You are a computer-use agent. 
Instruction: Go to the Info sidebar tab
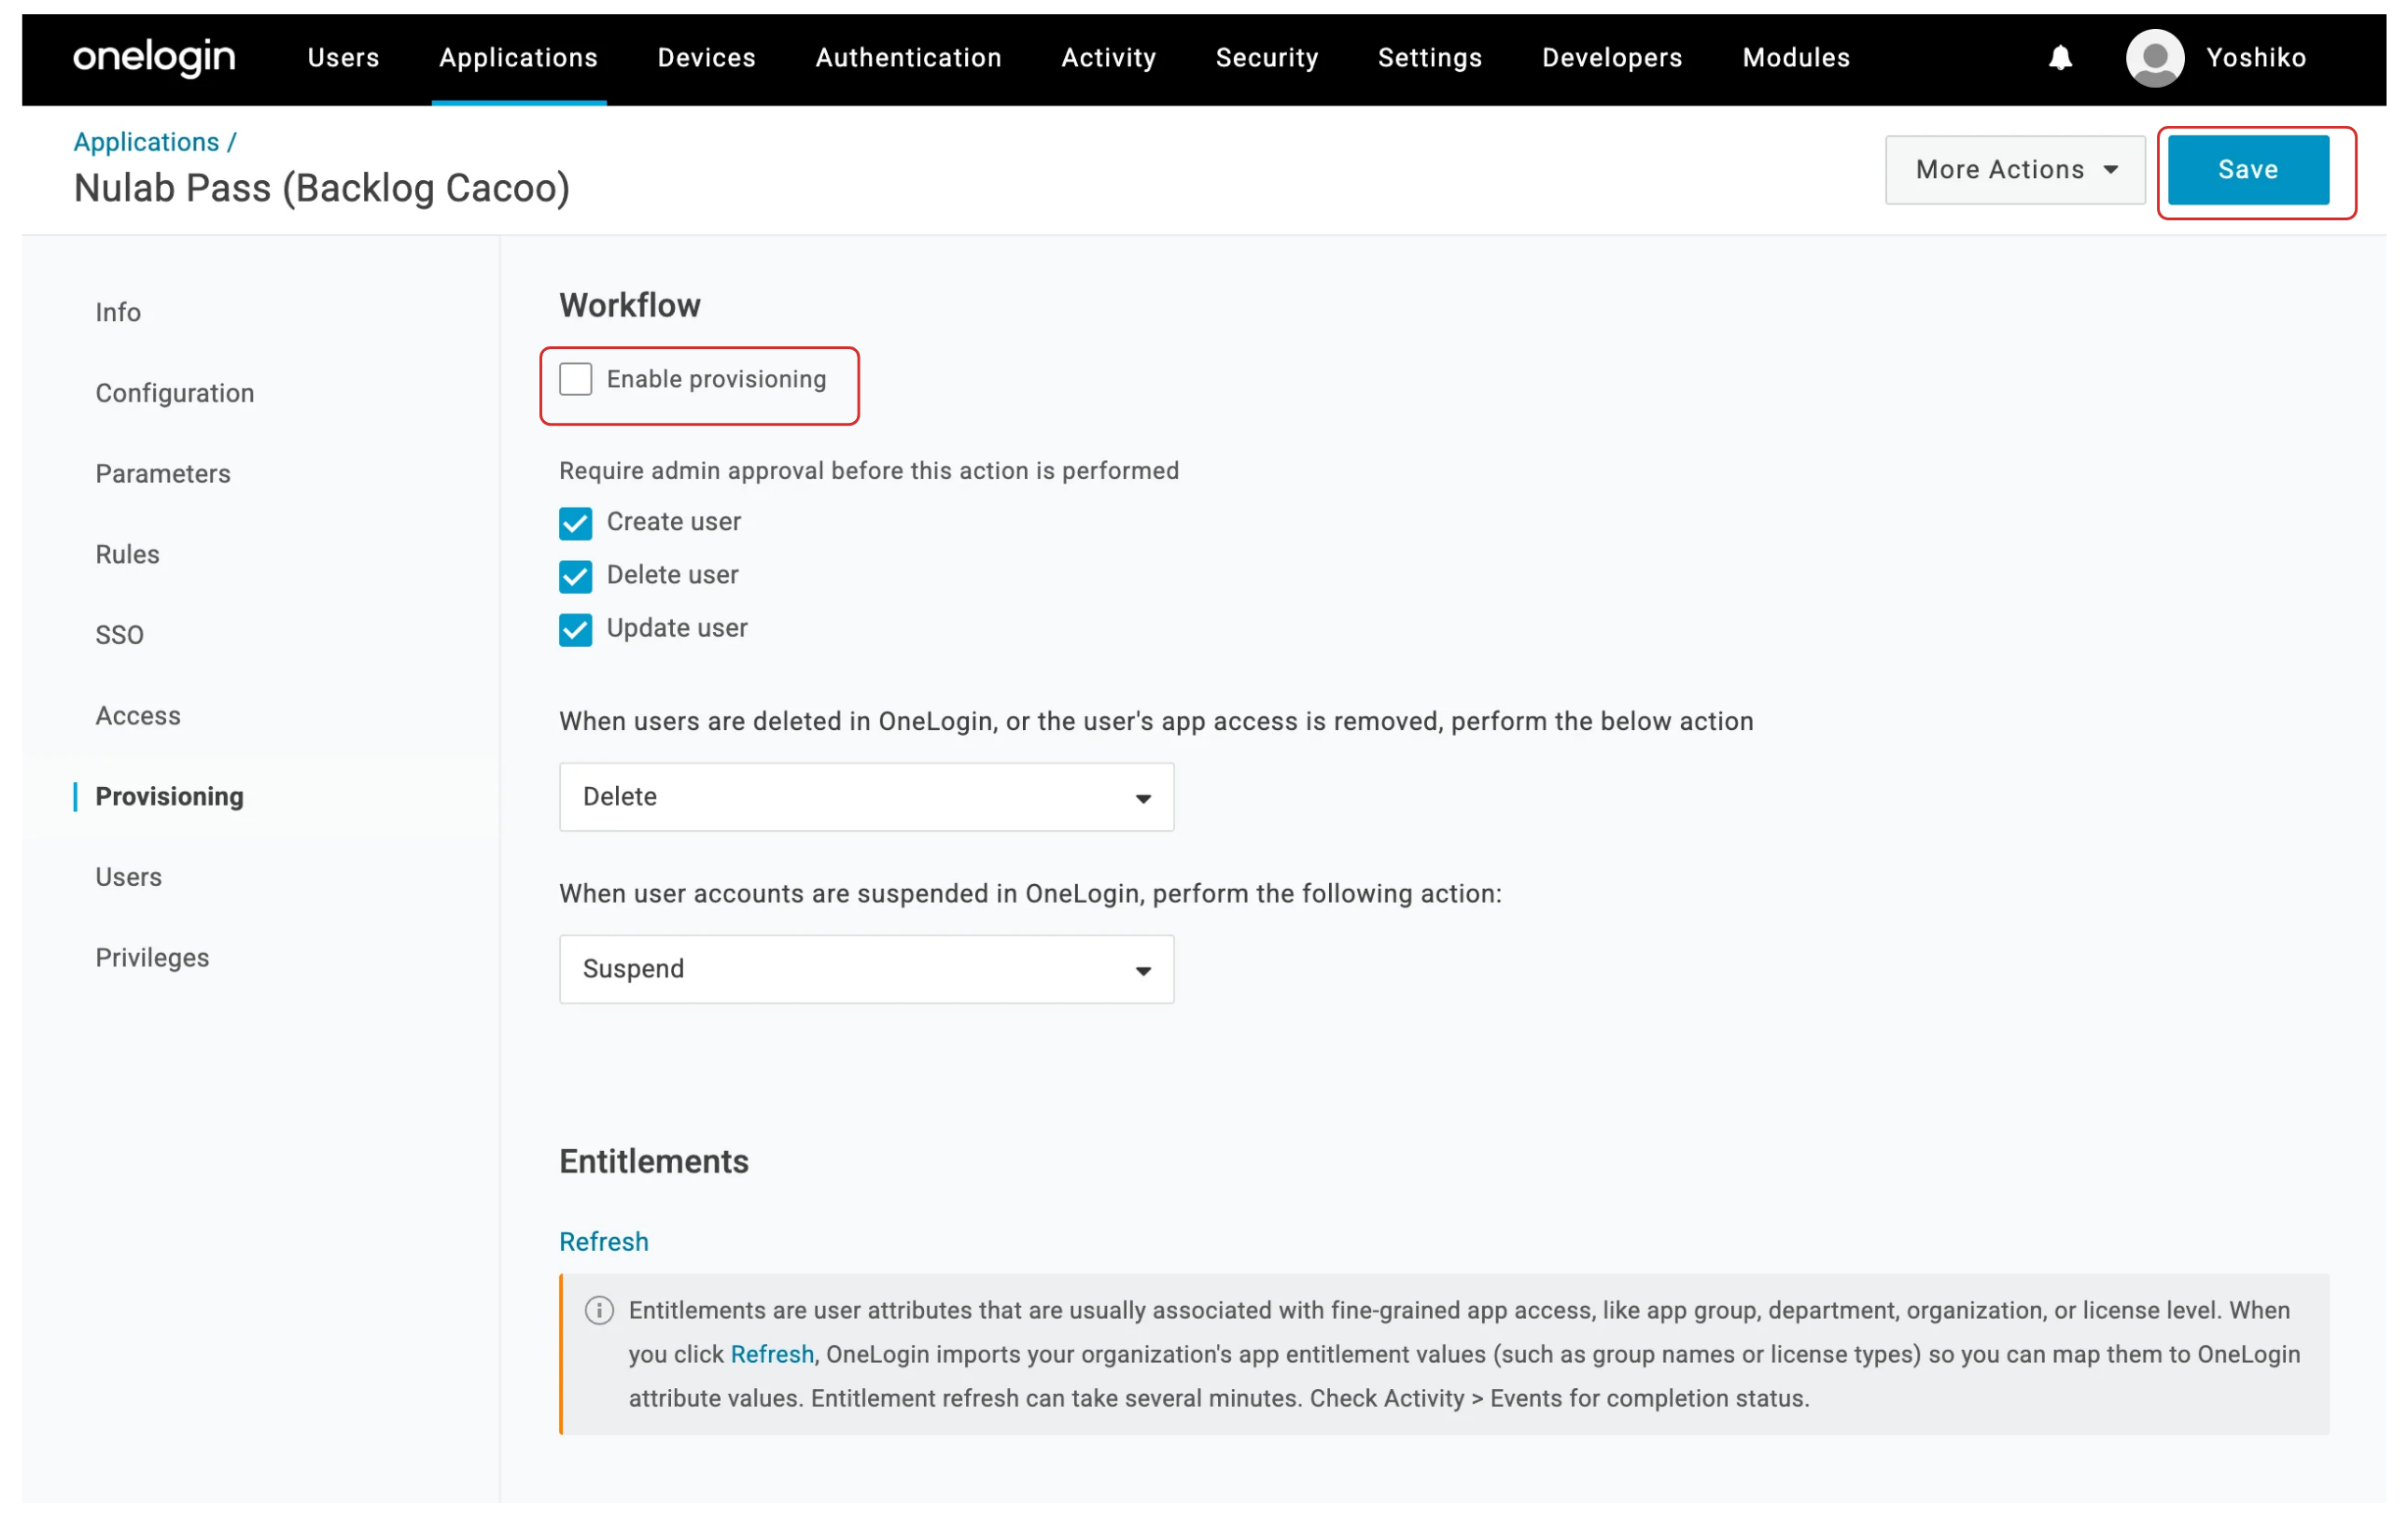coord(118,313)
